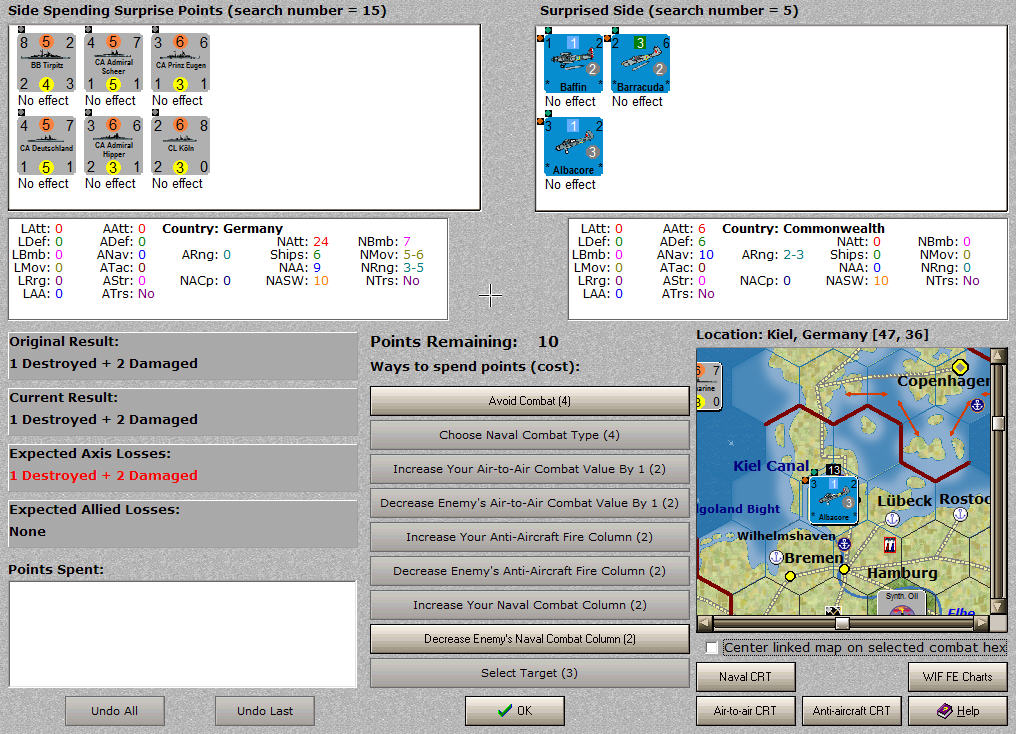Click Avoid Combat (4) option
The width and height of the screenshot is (1016, 734).
point(529,401)
